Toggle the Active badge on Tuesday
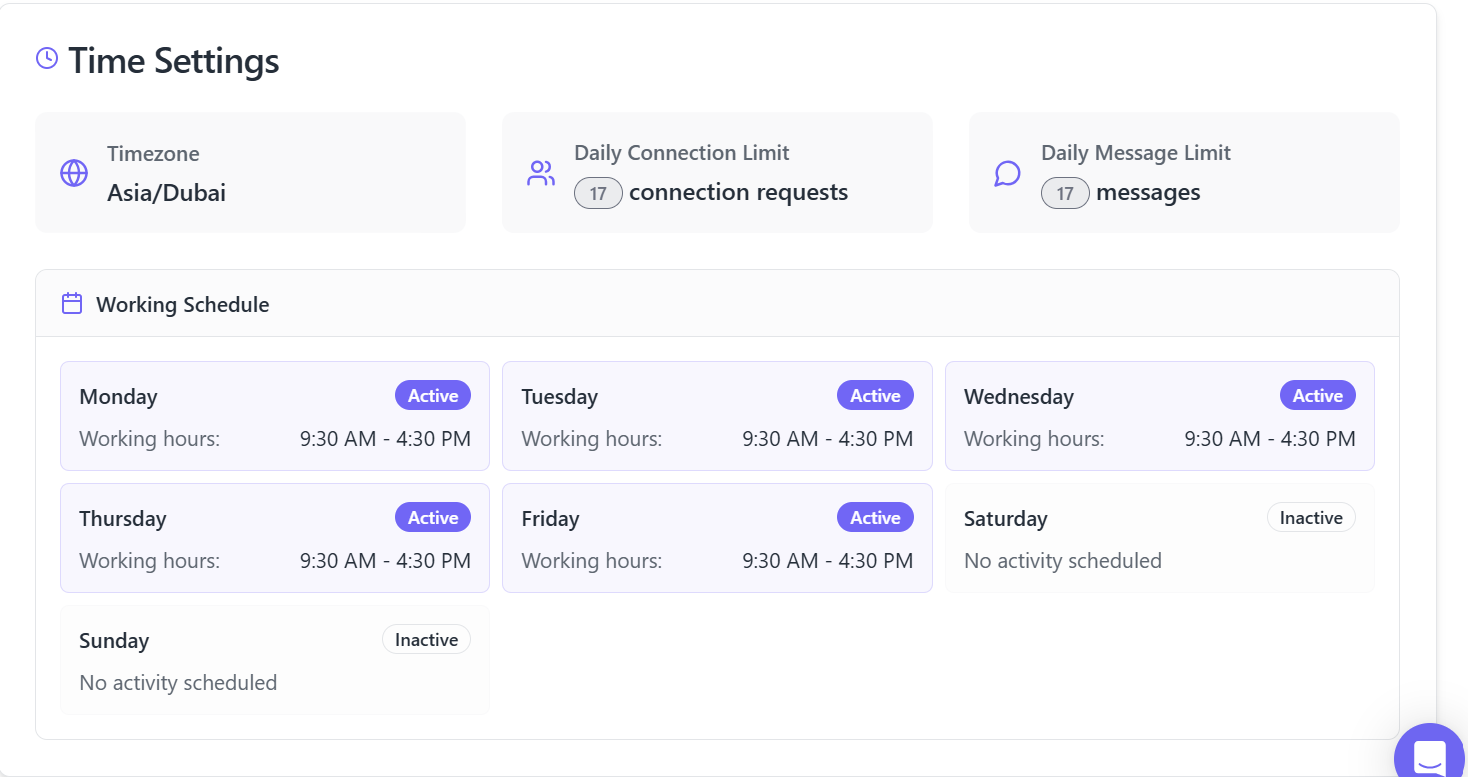This screenshot has height=777, width=1468. click(x=875, y=396)
